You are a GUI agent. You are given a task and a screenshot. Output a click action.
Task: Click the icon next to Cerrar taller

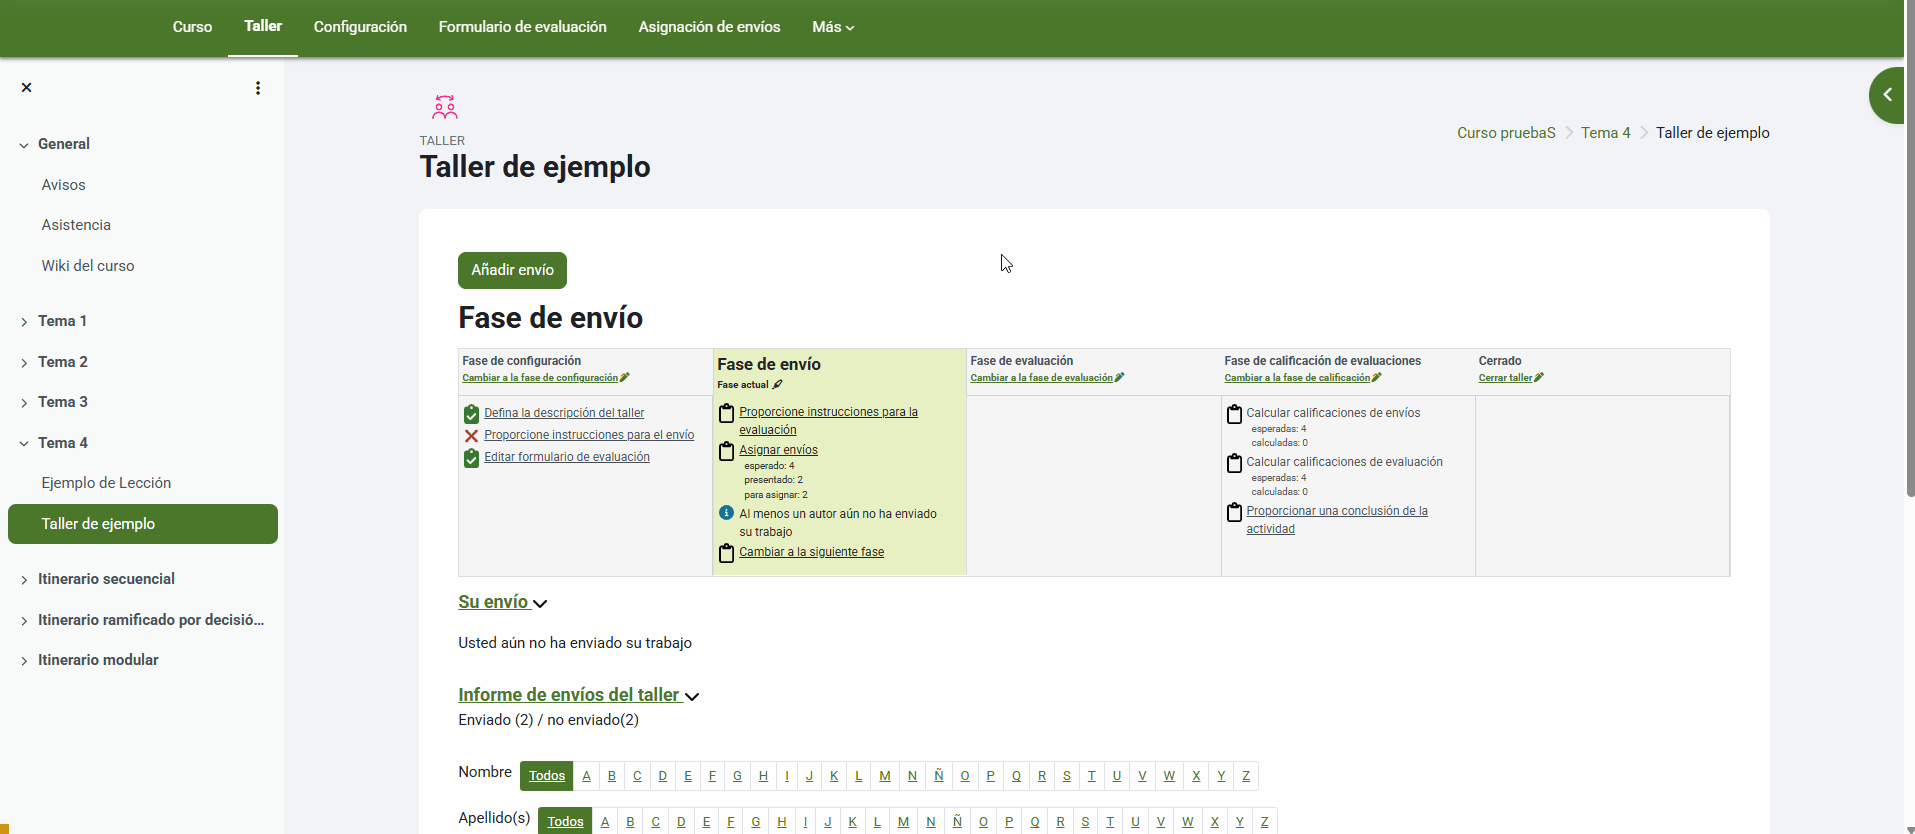pyautogui.click(x=1539, y=378)
